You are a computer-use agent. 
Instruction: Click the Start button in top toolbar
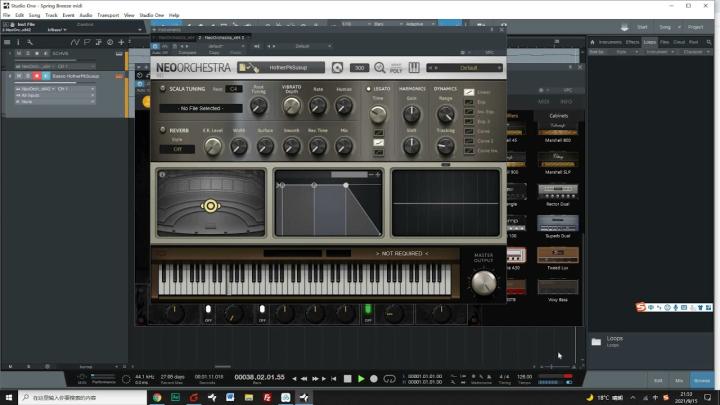point(642,27)
